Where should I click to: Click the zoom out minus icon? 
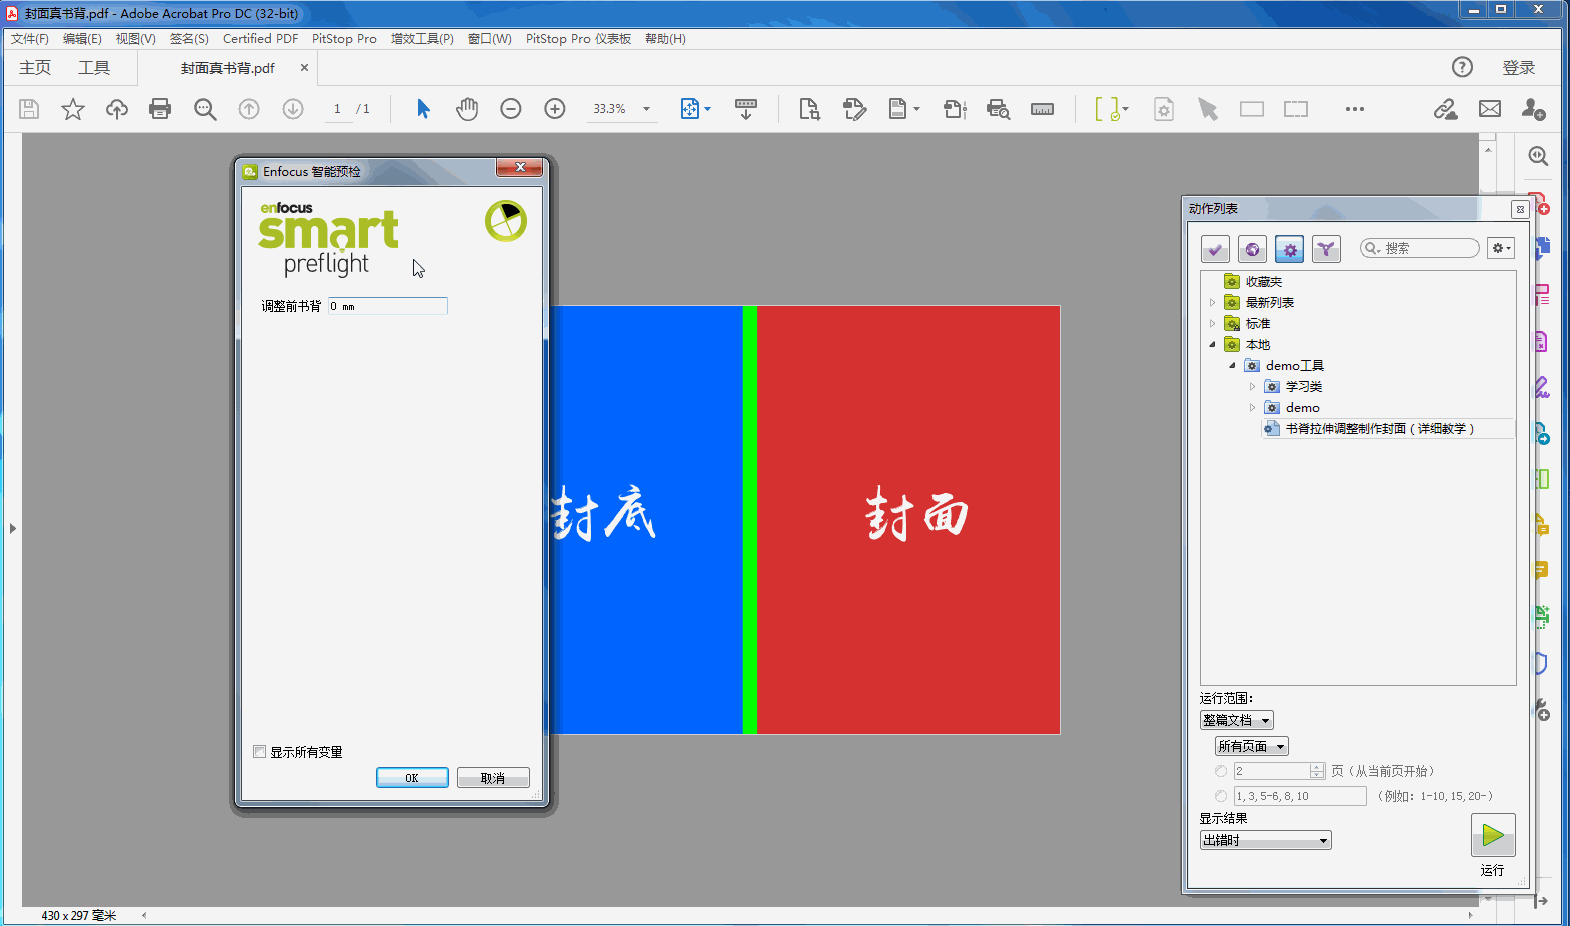(x=511, y=109)
